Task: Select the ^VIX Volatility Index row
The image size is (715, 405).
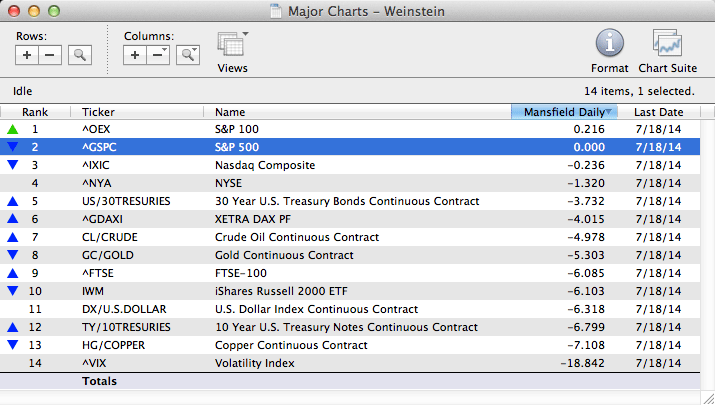Action: coord(350,363)
